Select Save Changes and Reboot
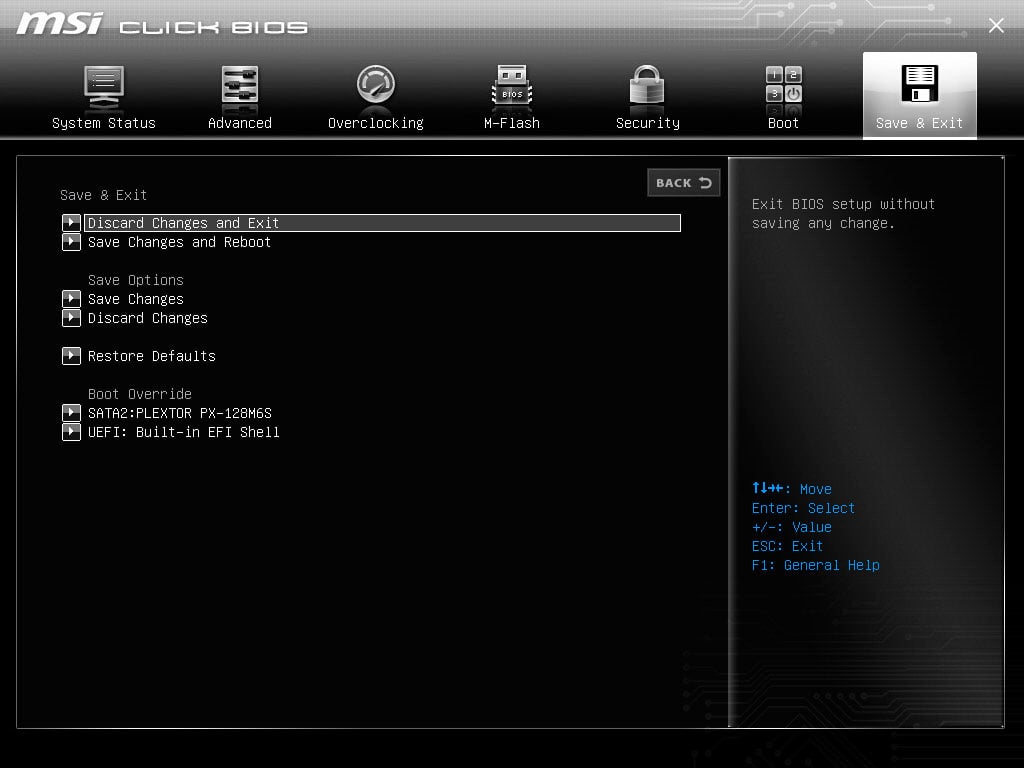Screen dimensions: 1024x768 180,242
